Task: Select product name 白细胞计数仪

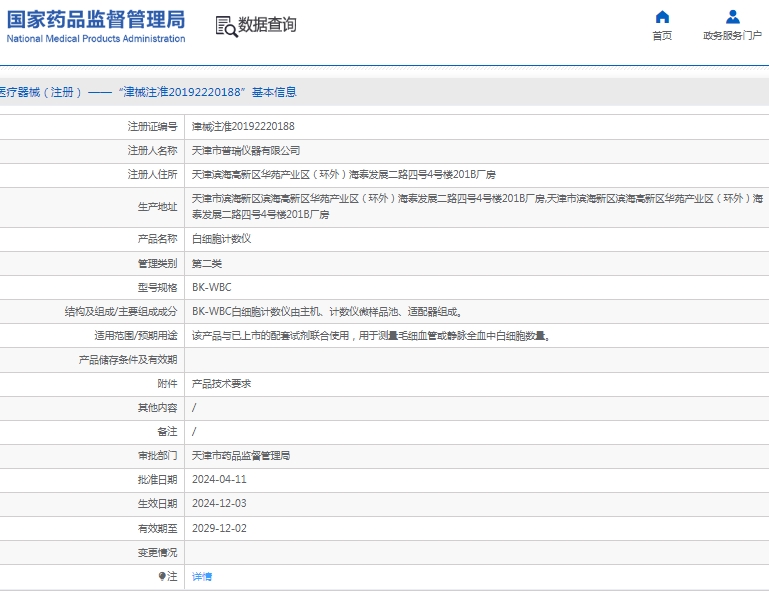Action: click(221, 239)
